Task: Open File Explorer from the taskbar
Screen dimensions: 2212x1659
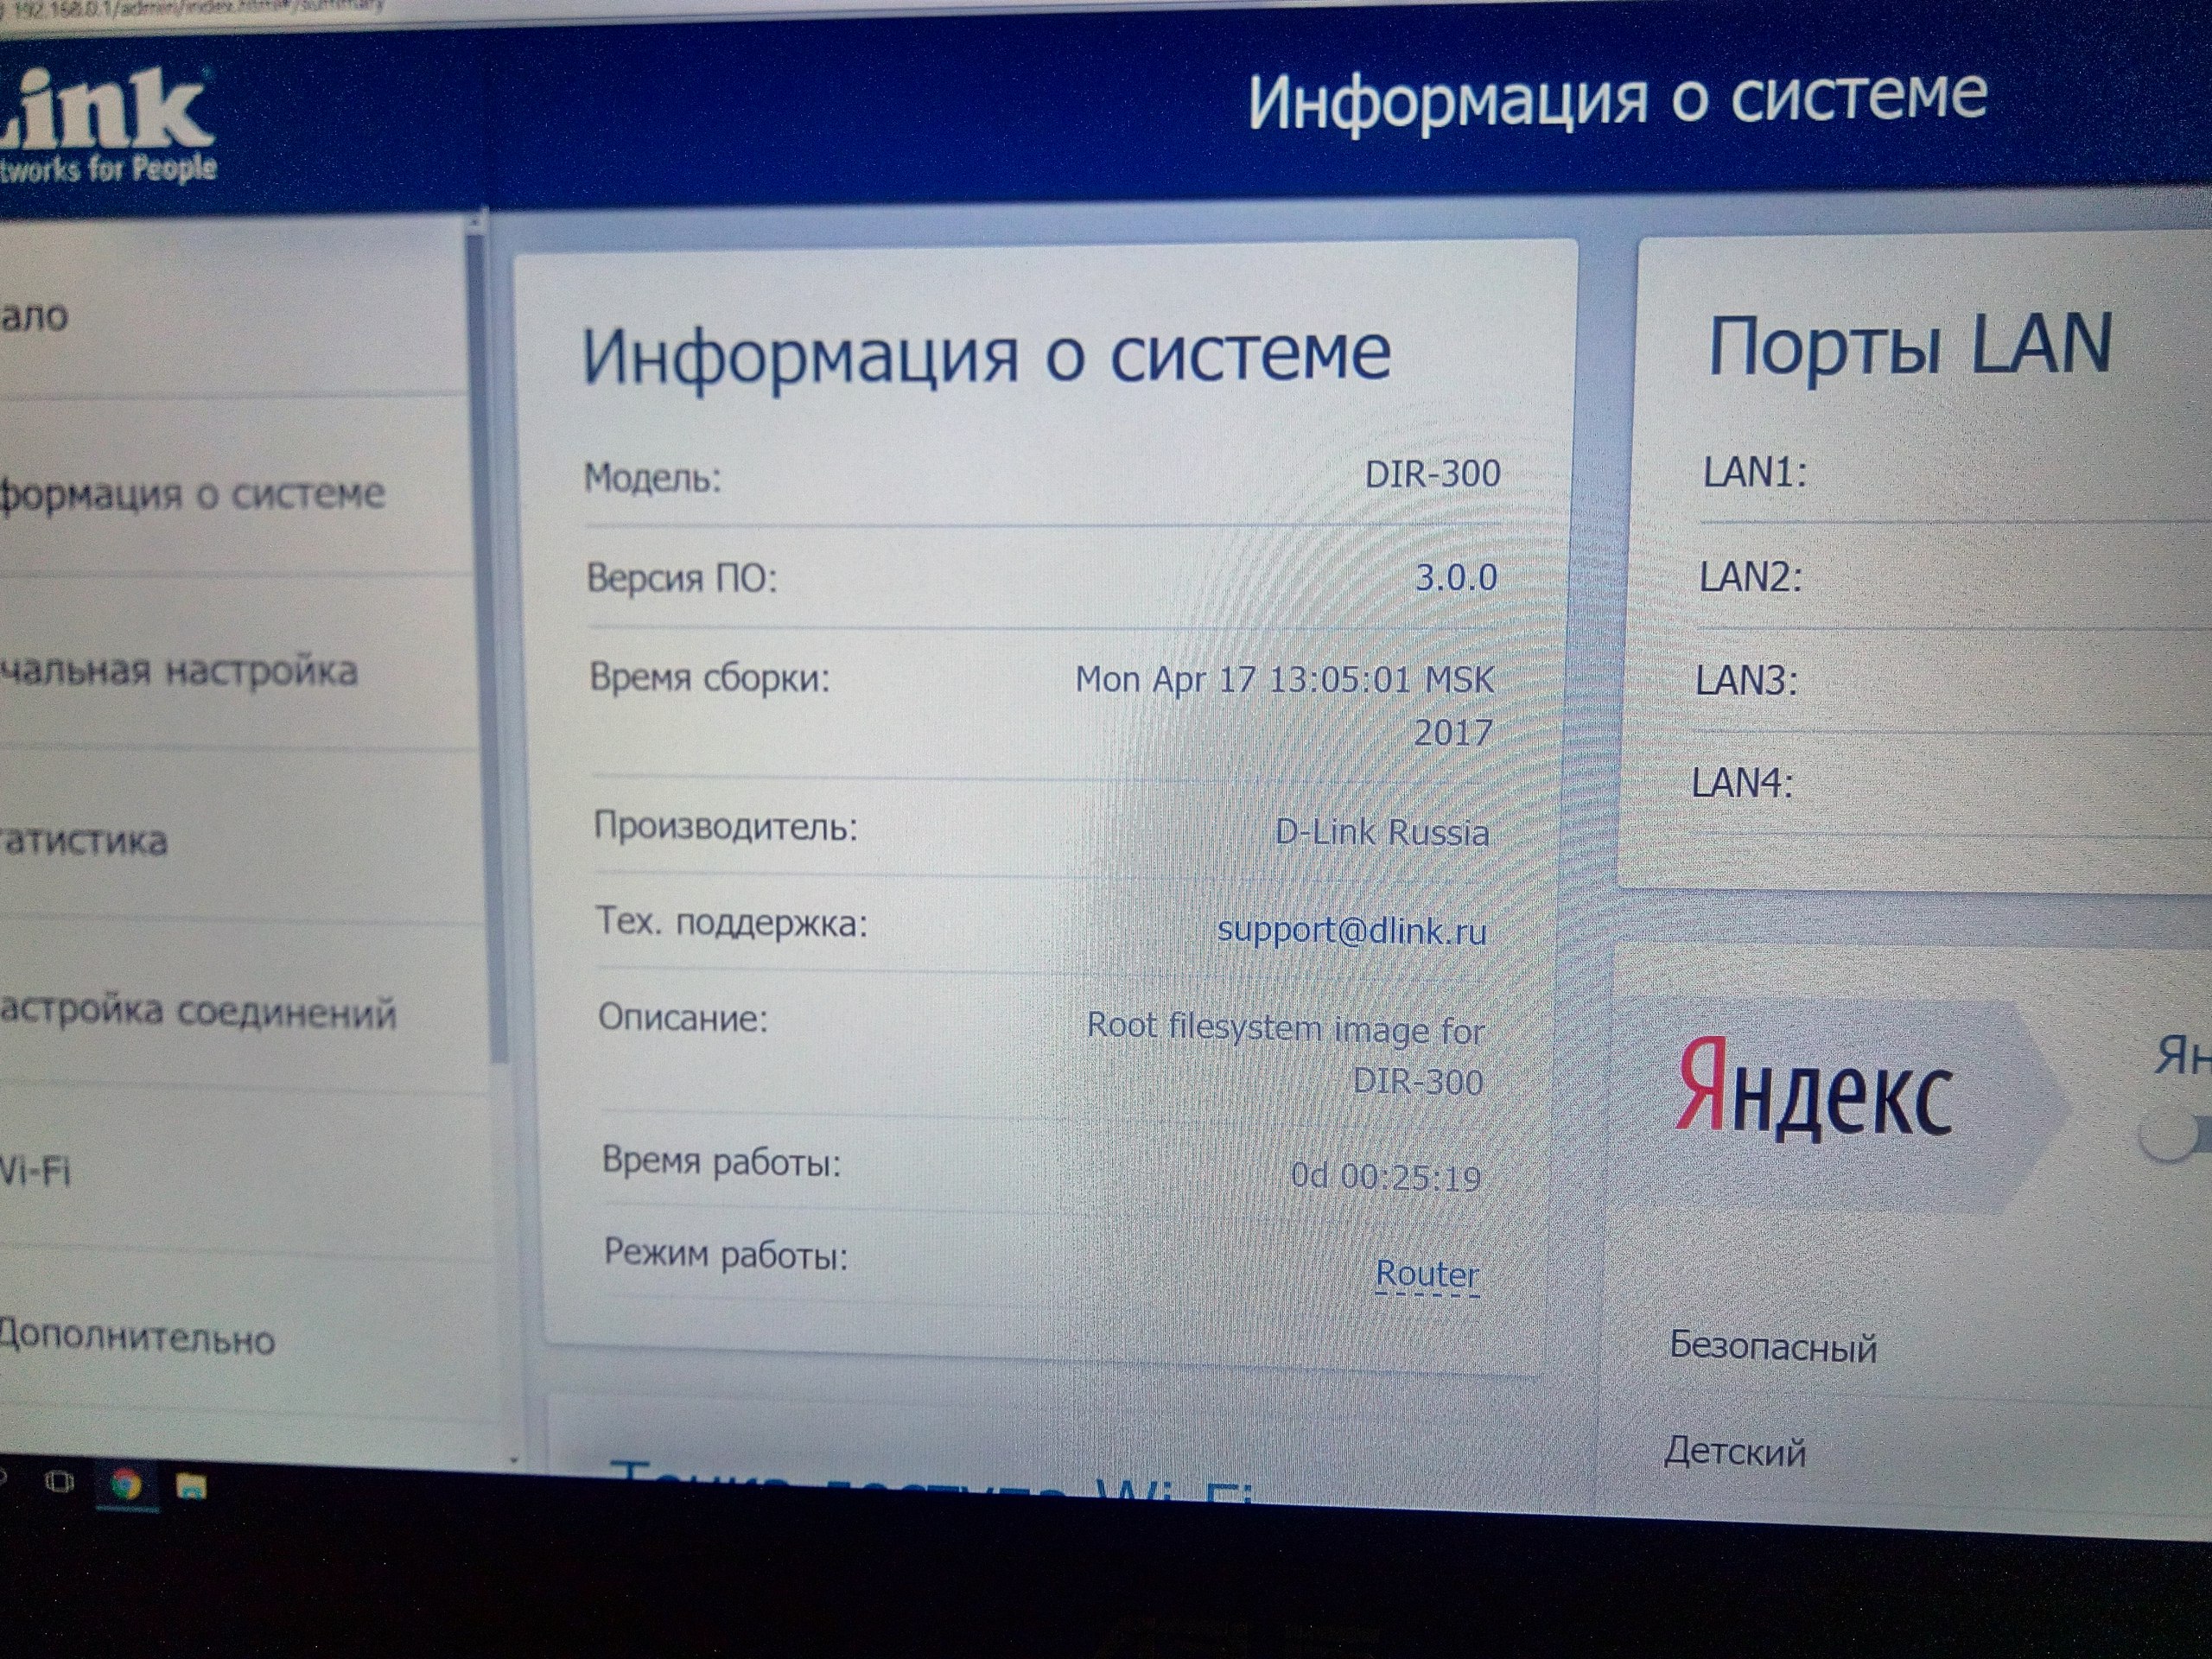Action: tap(191, 1488)
